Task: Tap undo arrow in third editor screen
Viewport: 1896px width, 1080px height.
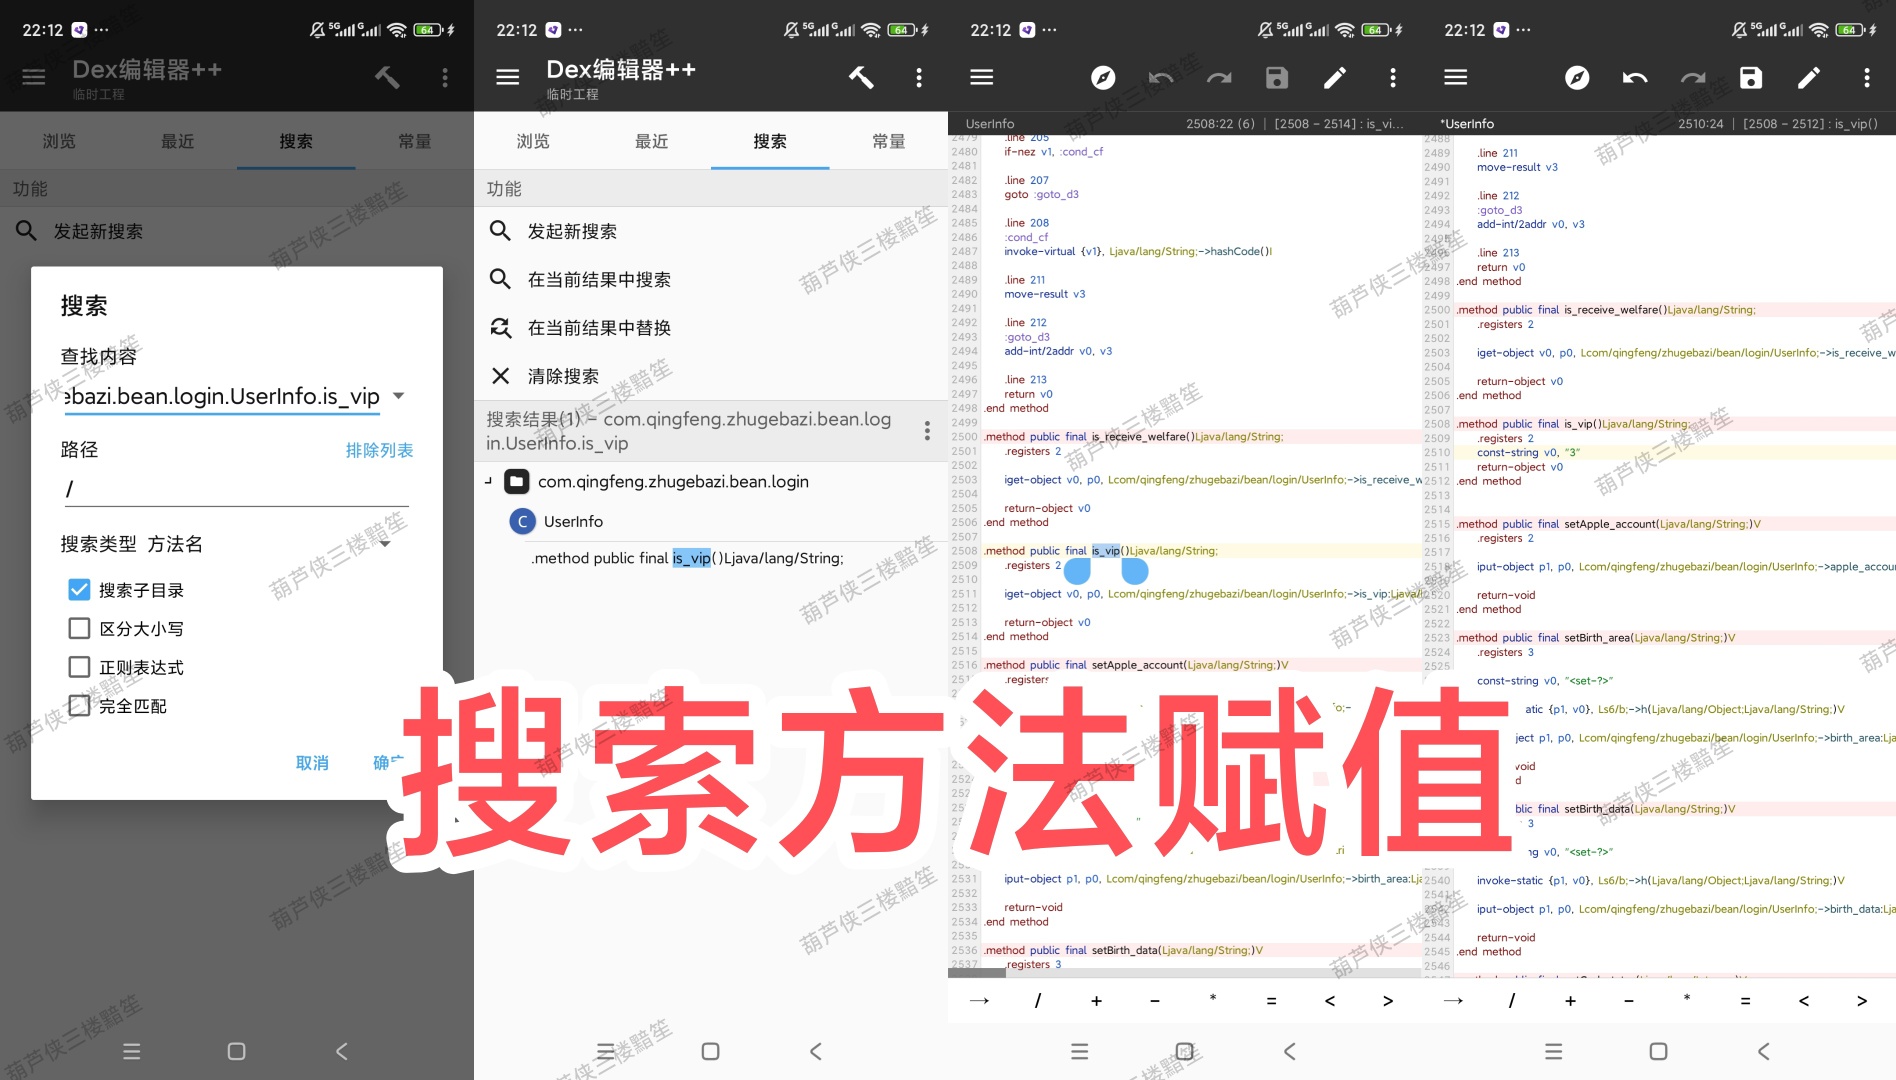Action: pos(1161,77)
